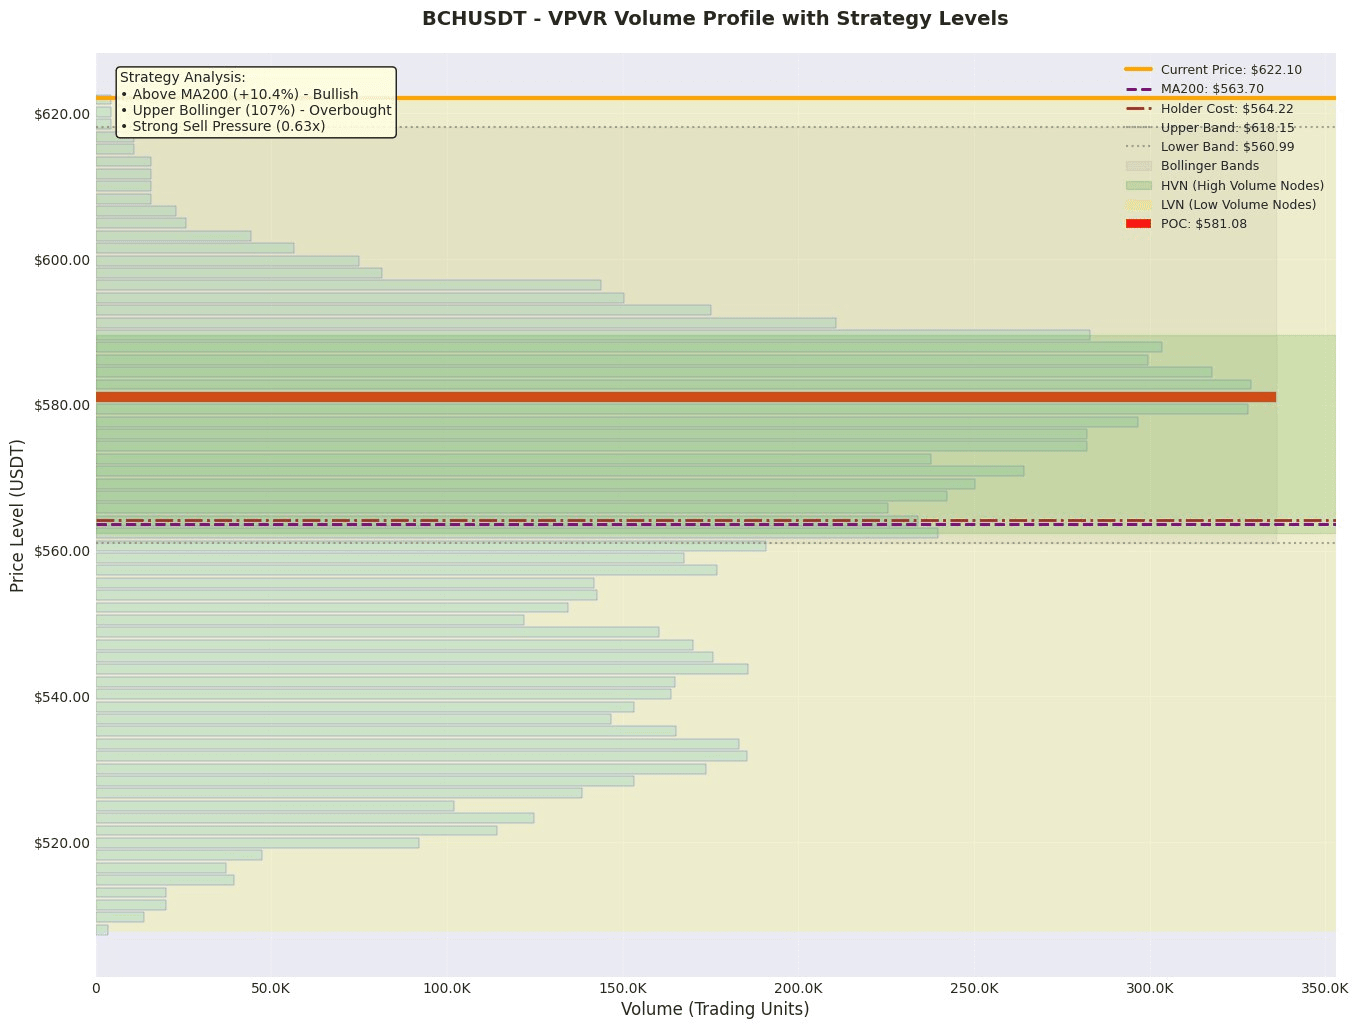Image resolution: width=1359 pixels, height=1029 pixels.
Task: Click the red POC legend swatch
Action: [x=1138, y=224]
